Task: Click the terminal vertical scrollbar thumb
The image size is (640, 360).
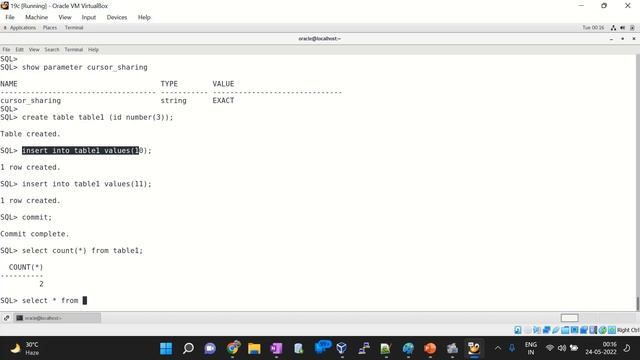Action: [x=637, y=304]
